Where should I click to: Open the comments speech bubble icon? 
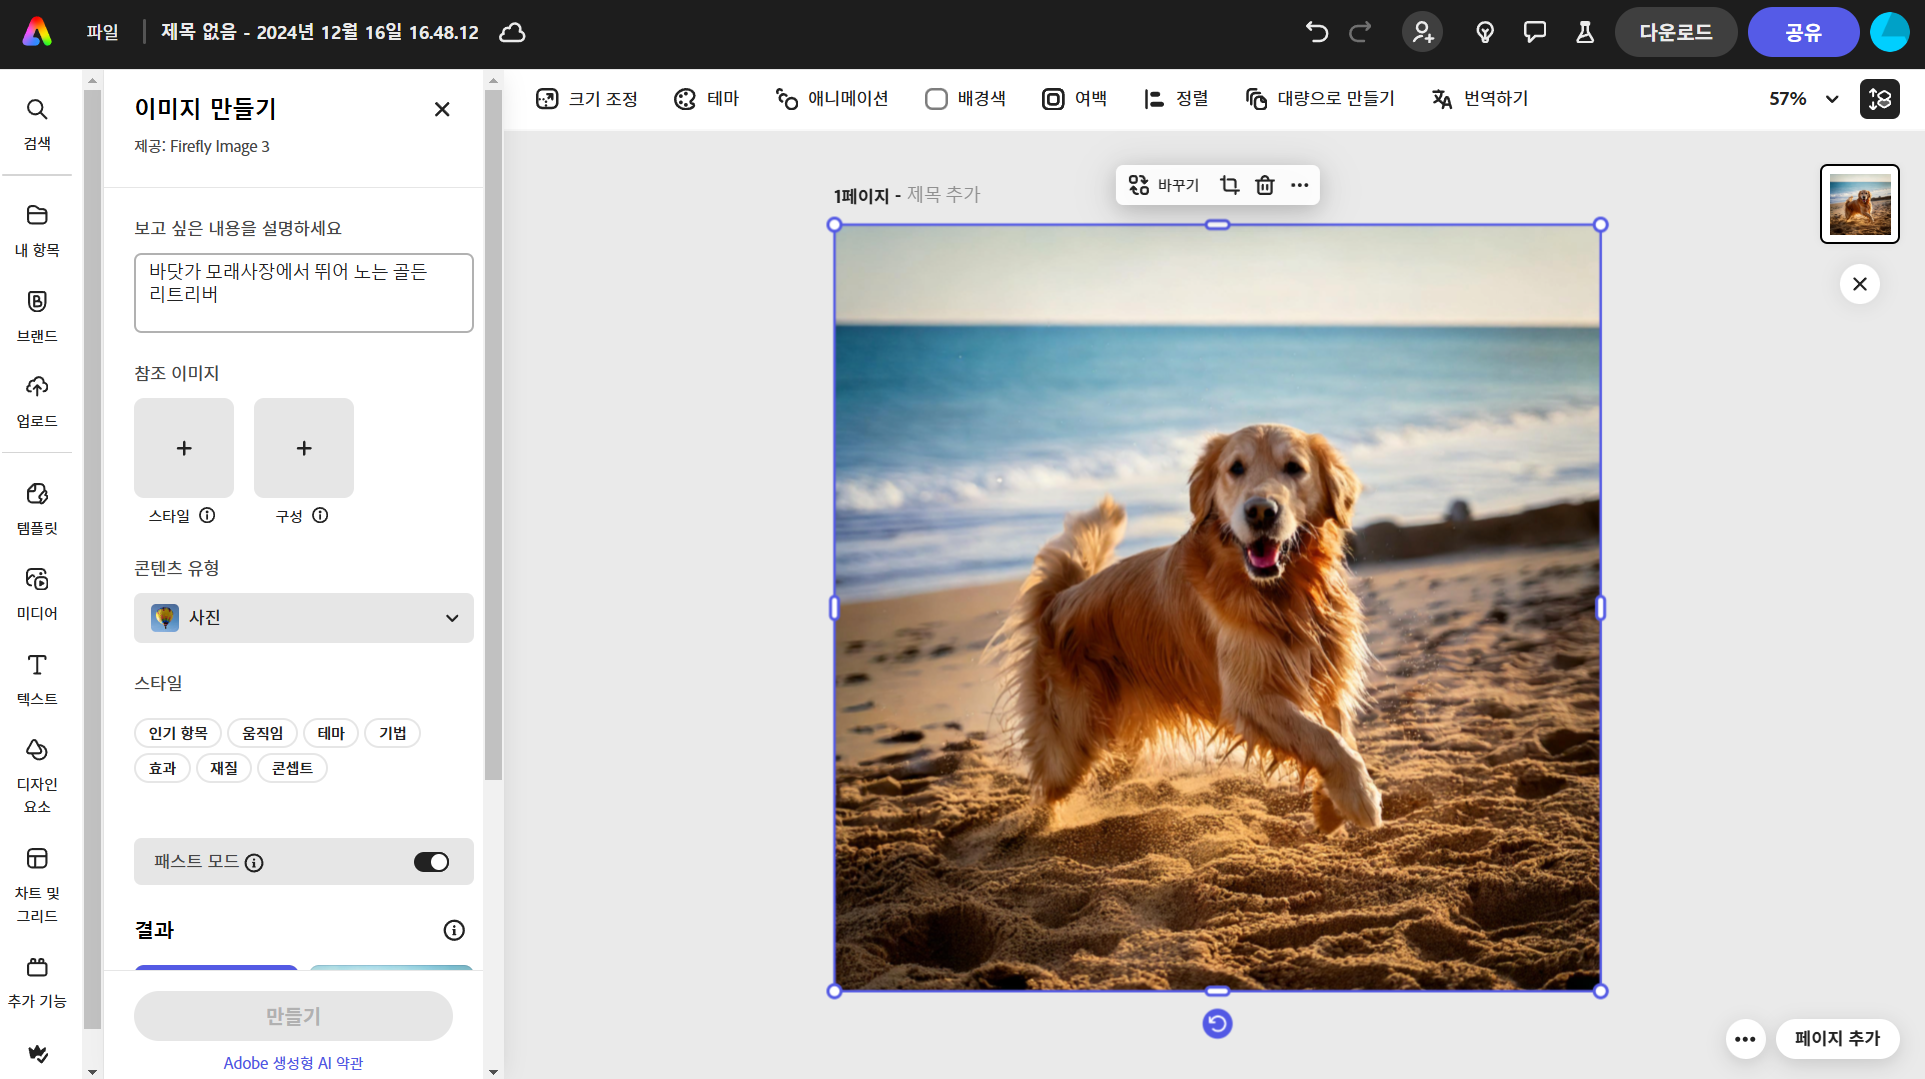coord(1534,32)
